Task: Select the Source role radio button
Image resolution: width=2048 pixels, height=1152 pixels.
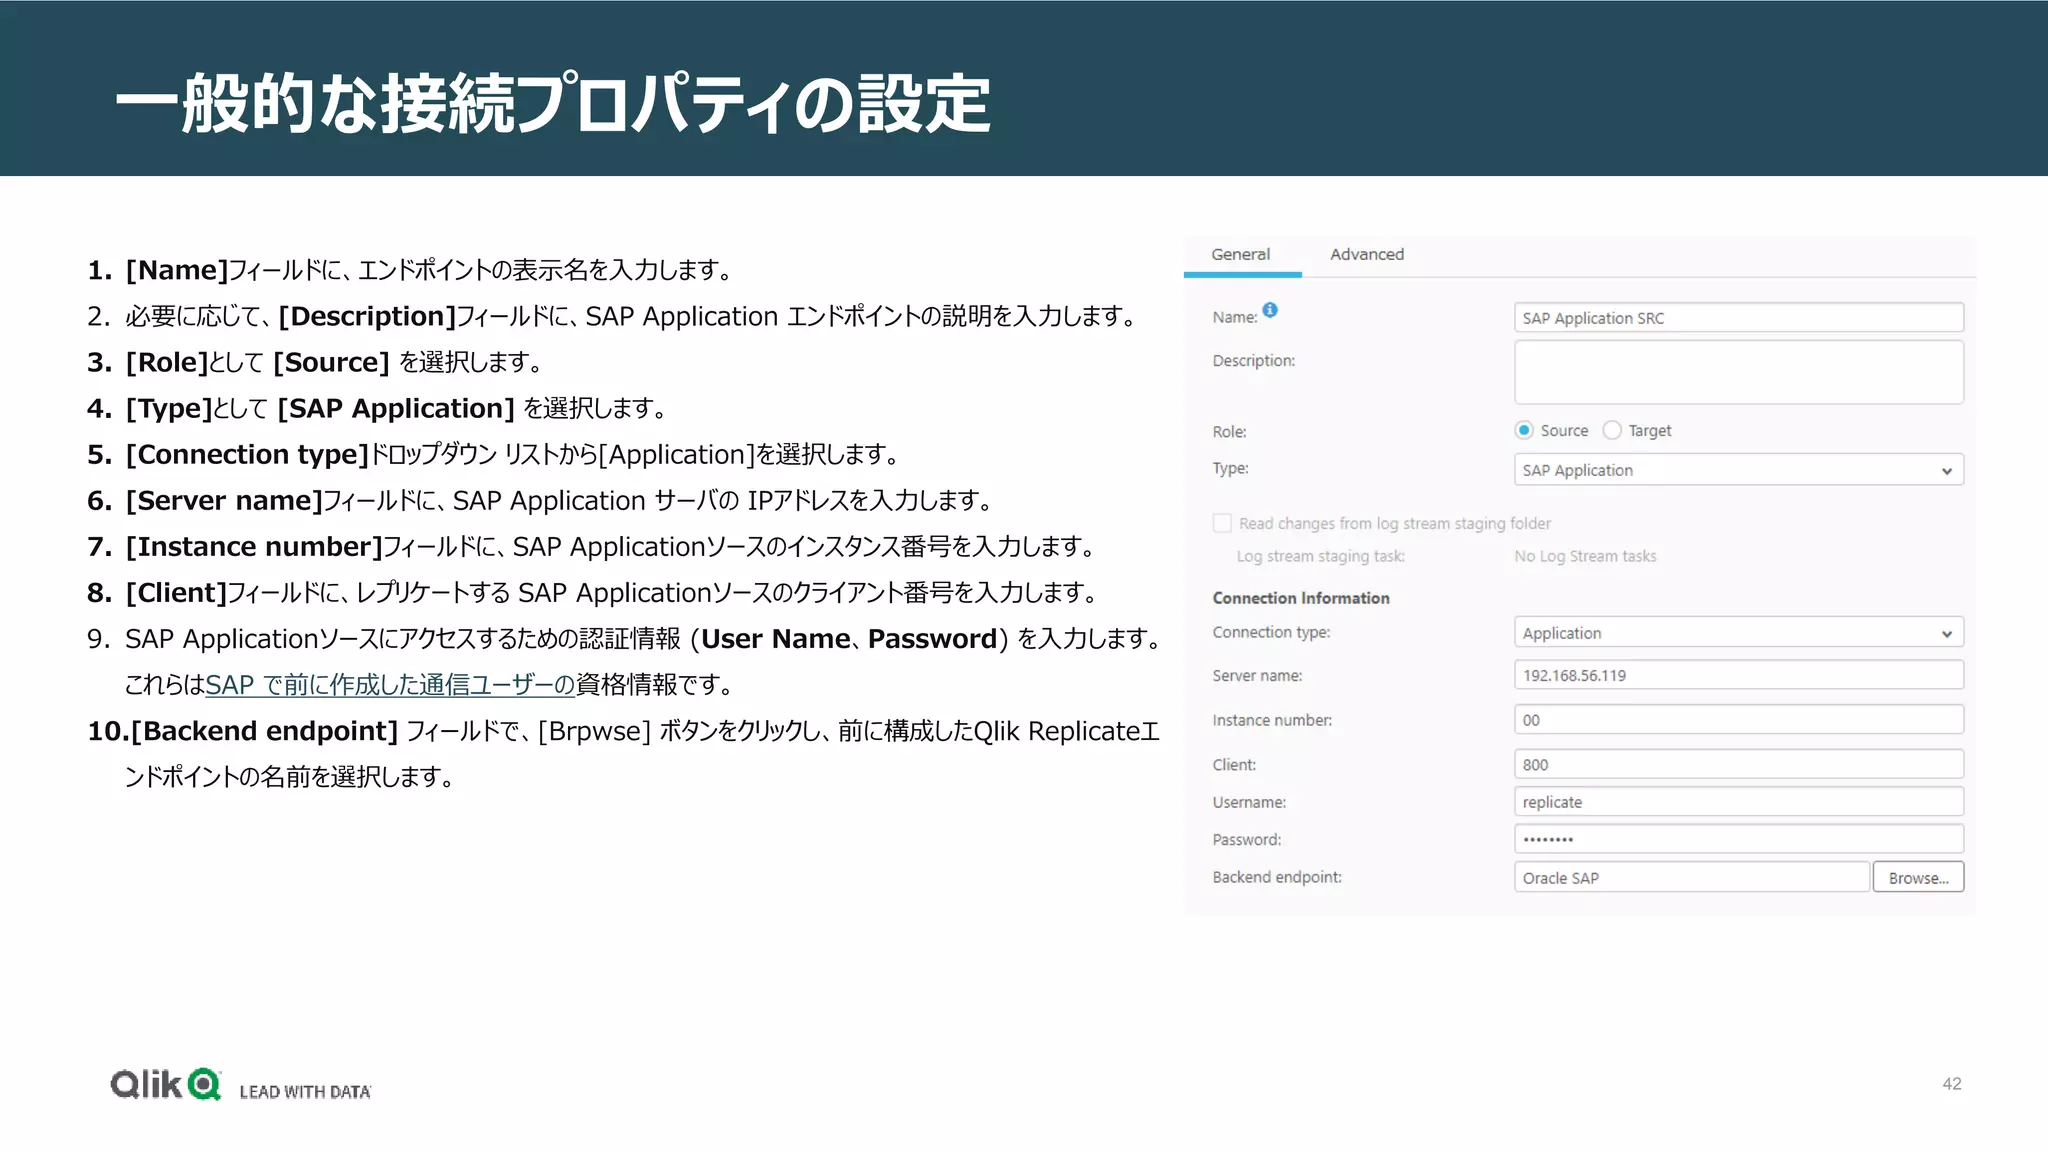Action: pyautogui.click(x=1524, y=430)
